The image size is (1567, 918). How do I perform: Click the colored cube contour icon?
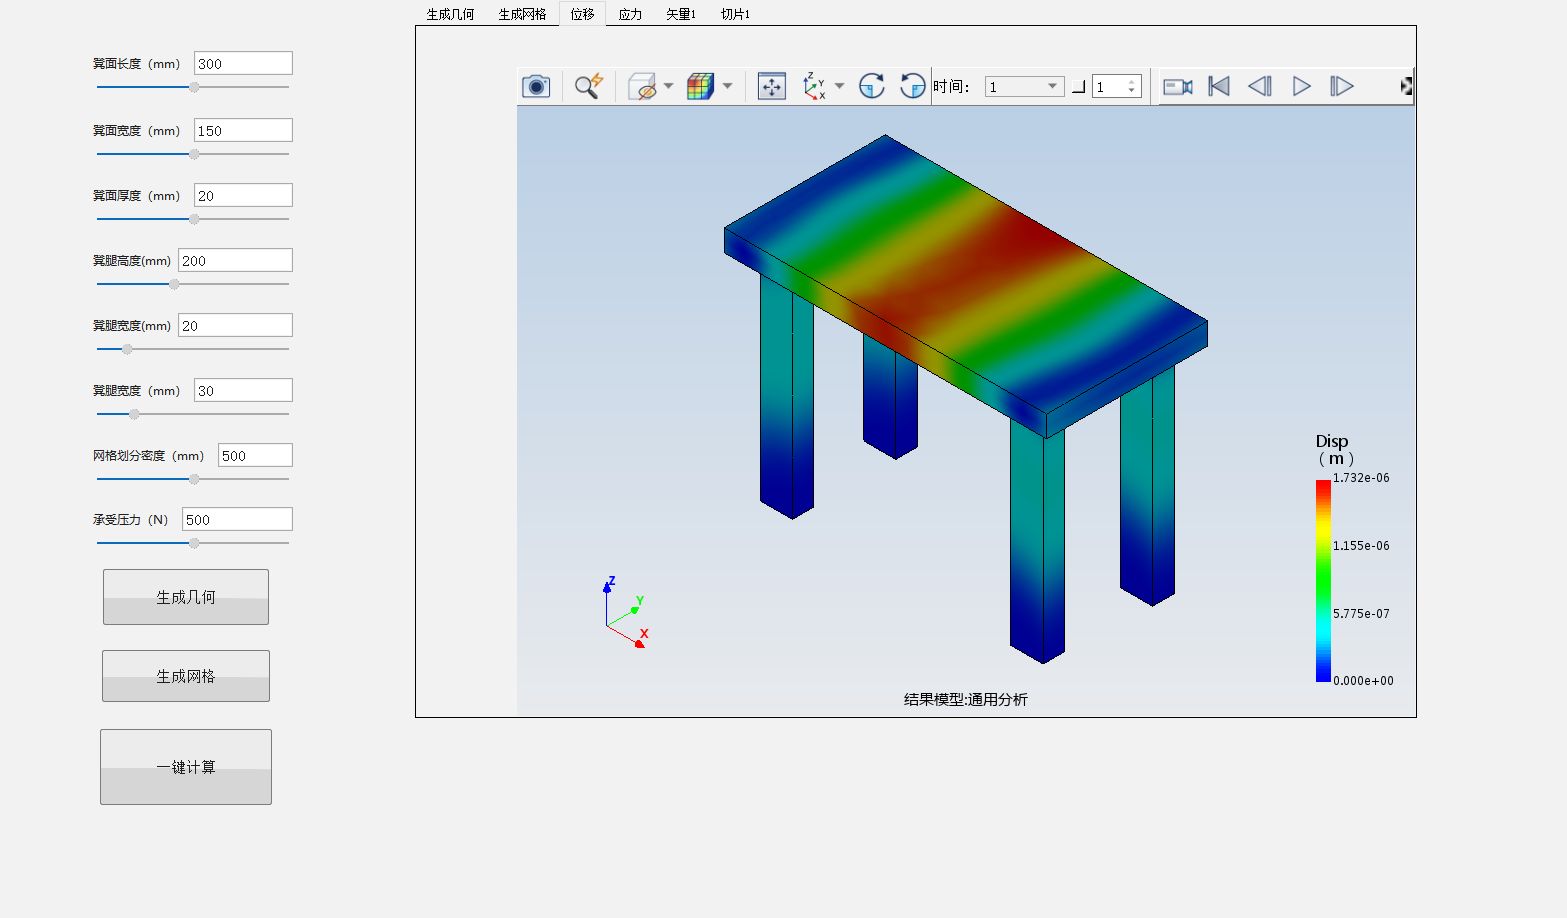tap(700, 86)
